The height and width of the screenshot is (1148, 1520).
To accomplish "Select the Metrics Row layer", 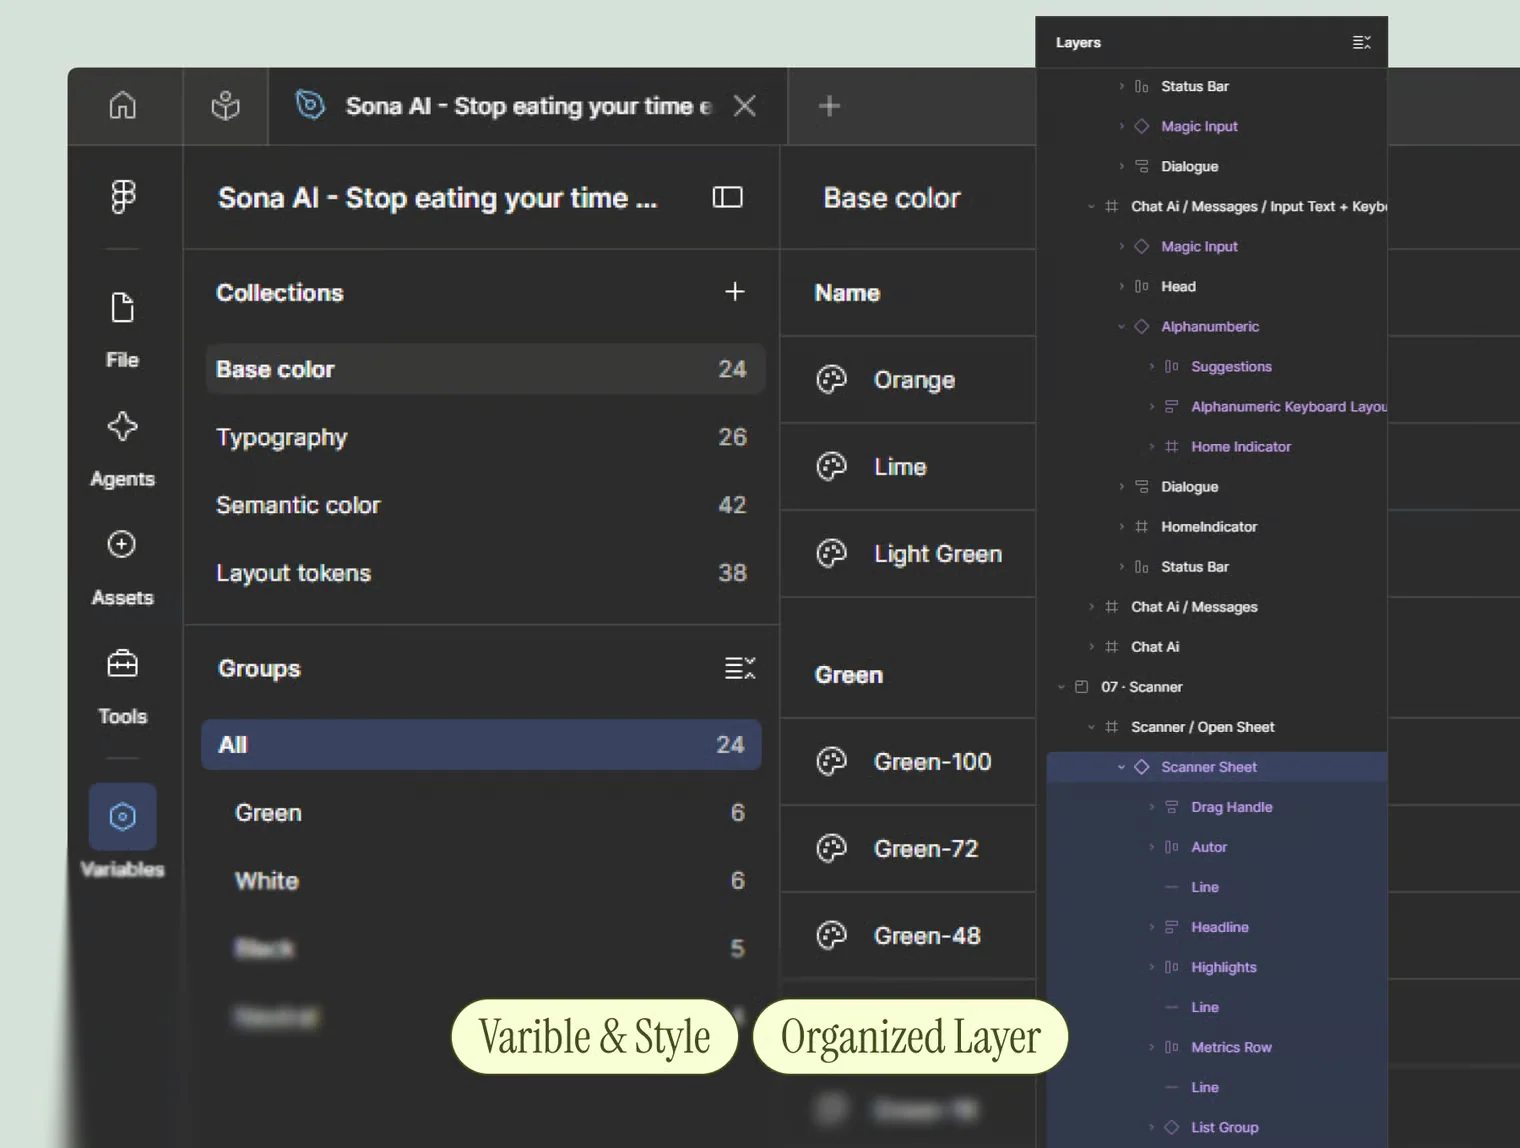I will 1217,1047.
